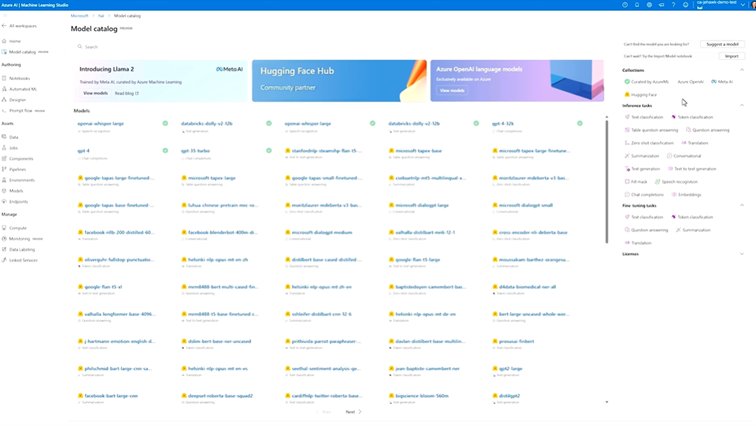The height and width of the screenshot is (426, 756).
Task: Filter by Zero shot classification task
Action: click(649, 143)
